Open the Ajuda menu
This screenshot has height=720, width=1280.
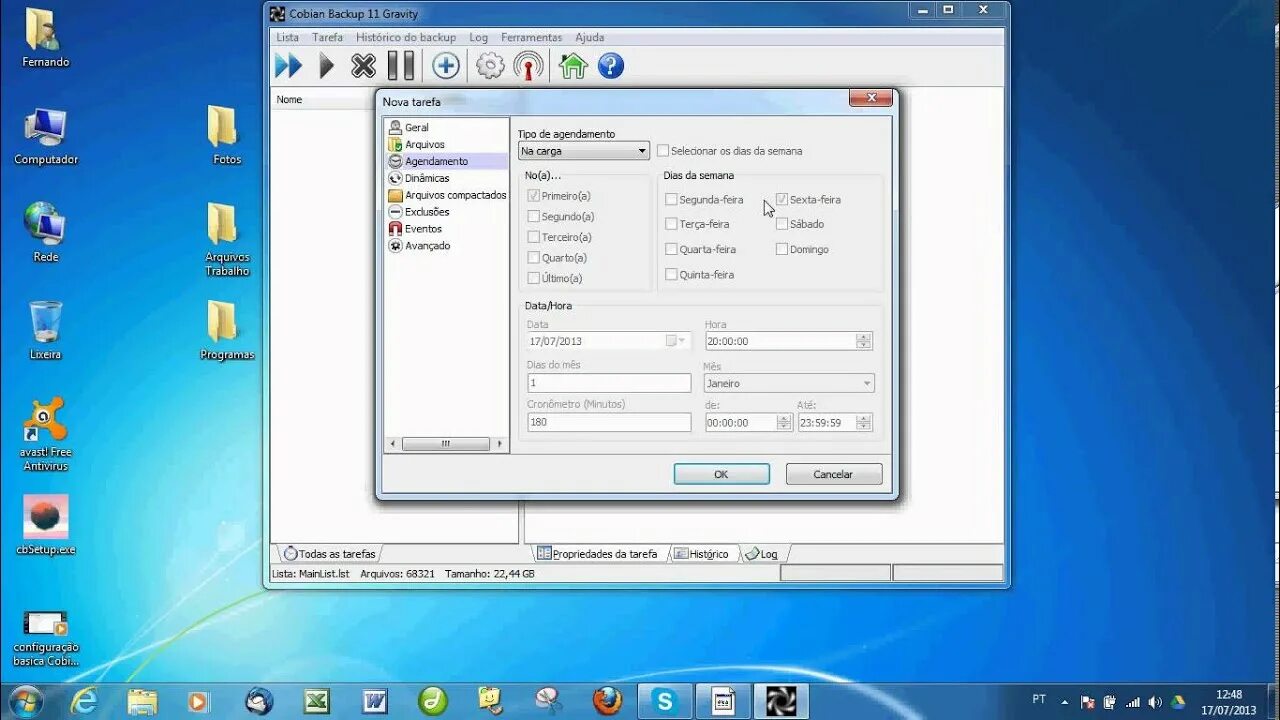589,37
